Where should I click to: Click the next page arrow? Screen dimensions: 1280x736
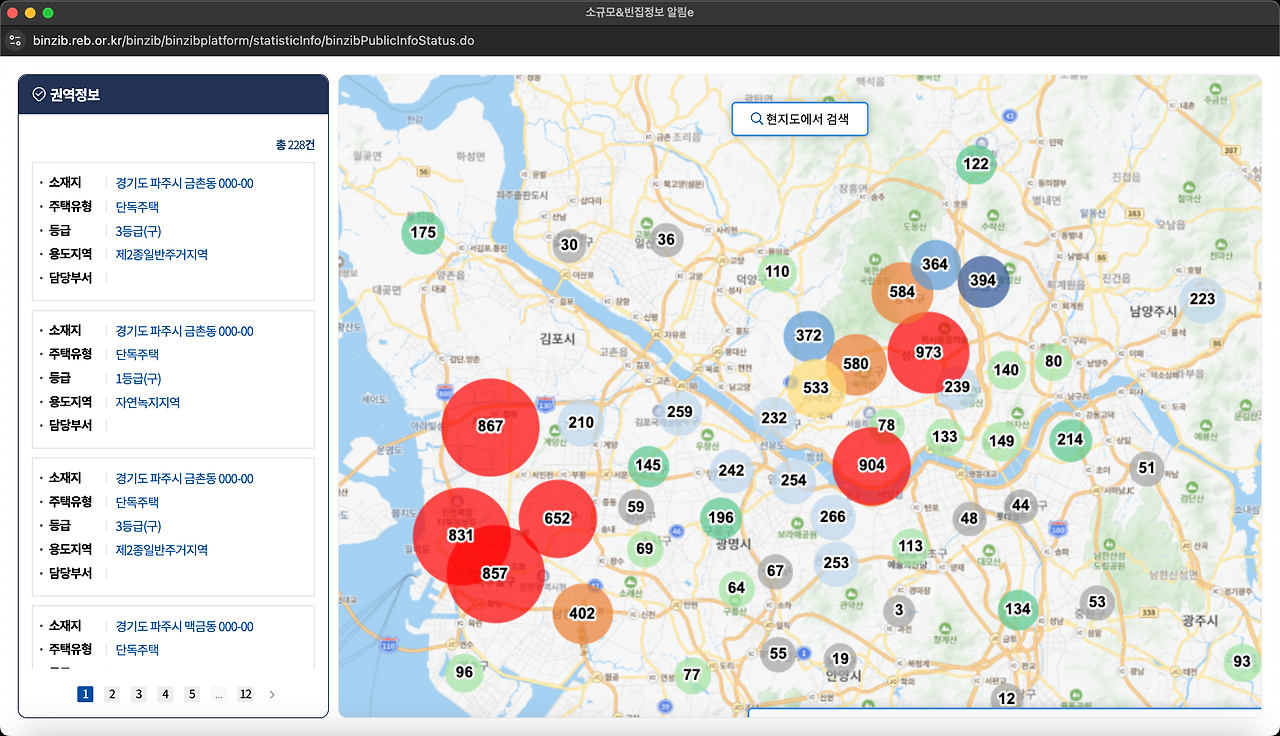(x=272, y=694)
